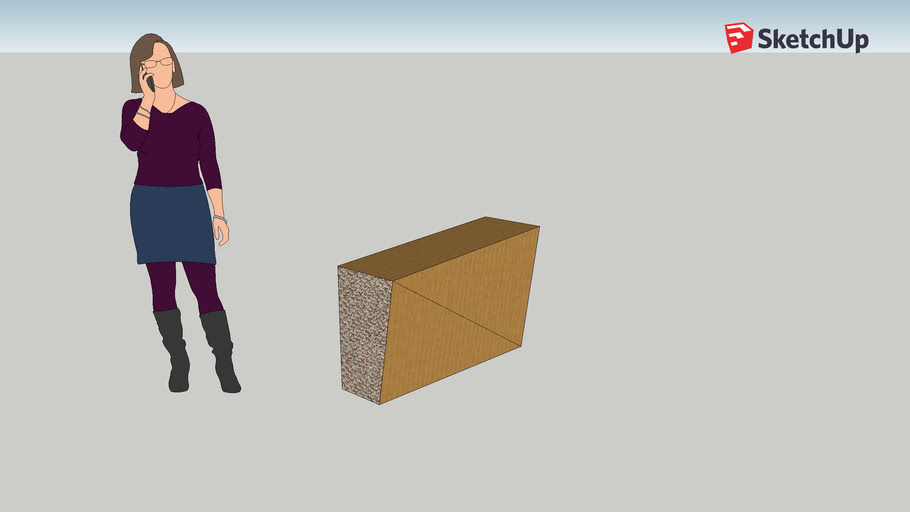Select the woman's left gray boot
The image size is (910, 512).
174,348
